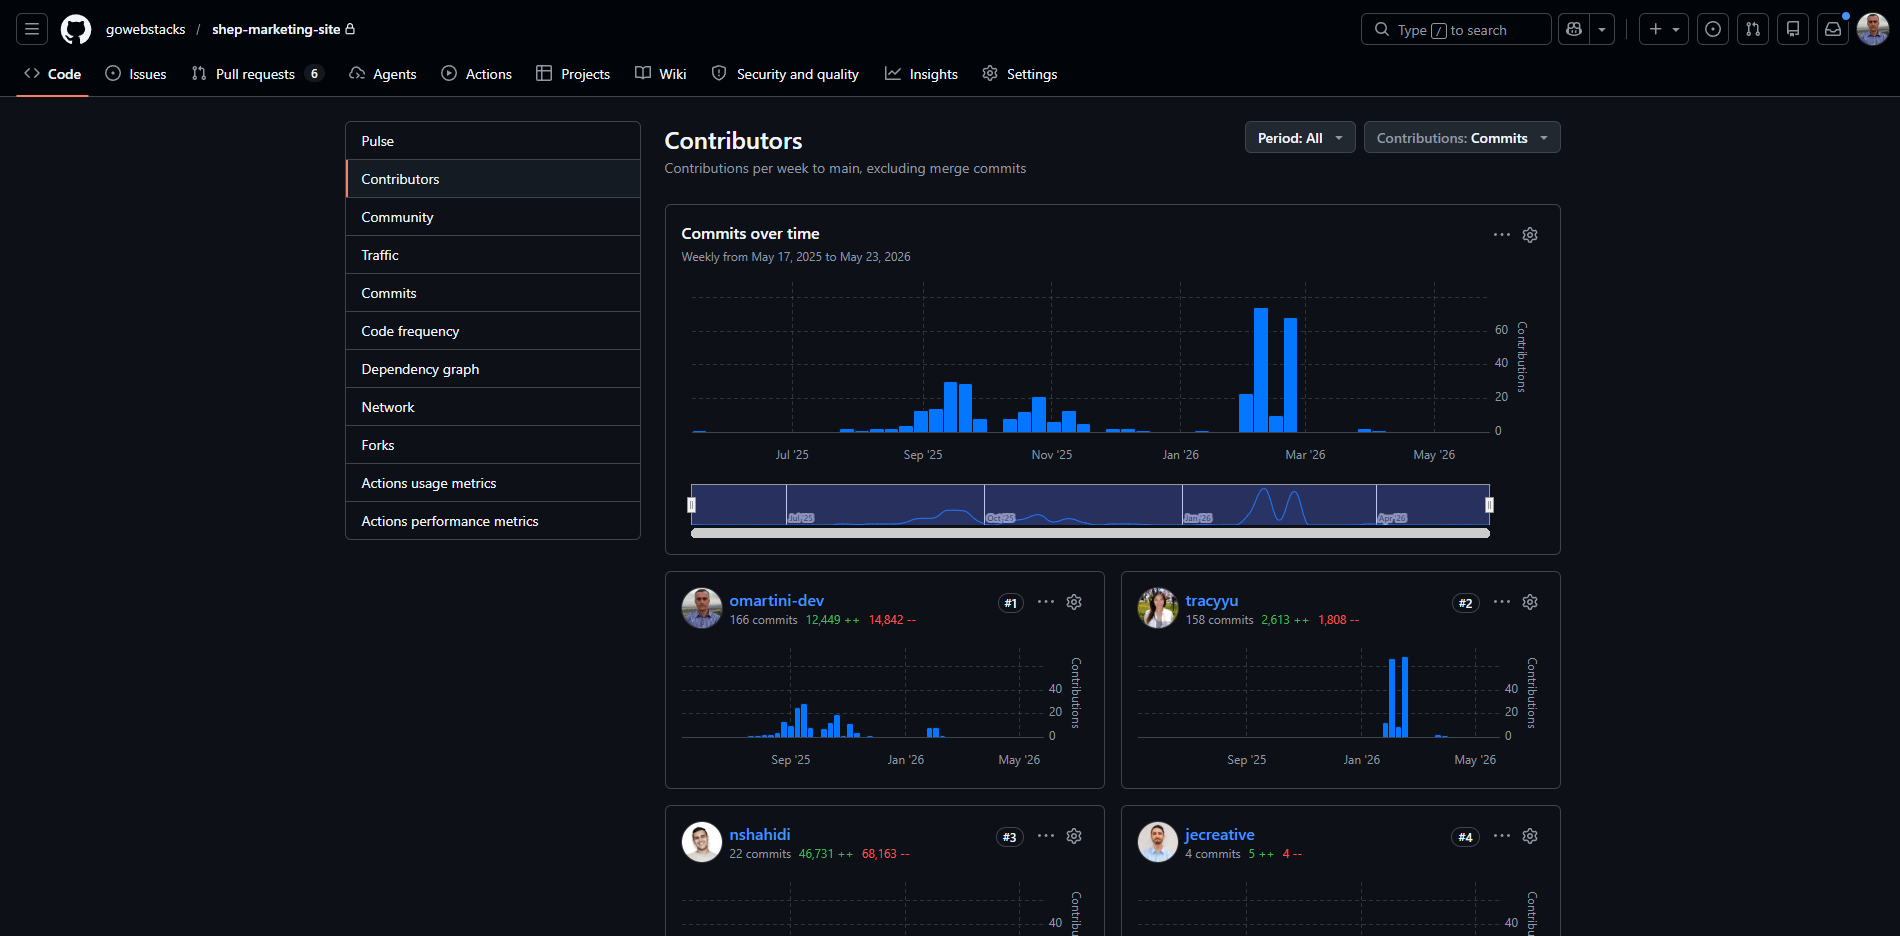Switch to the Wiki tab
1900x936 pixels.
[661, 74]
